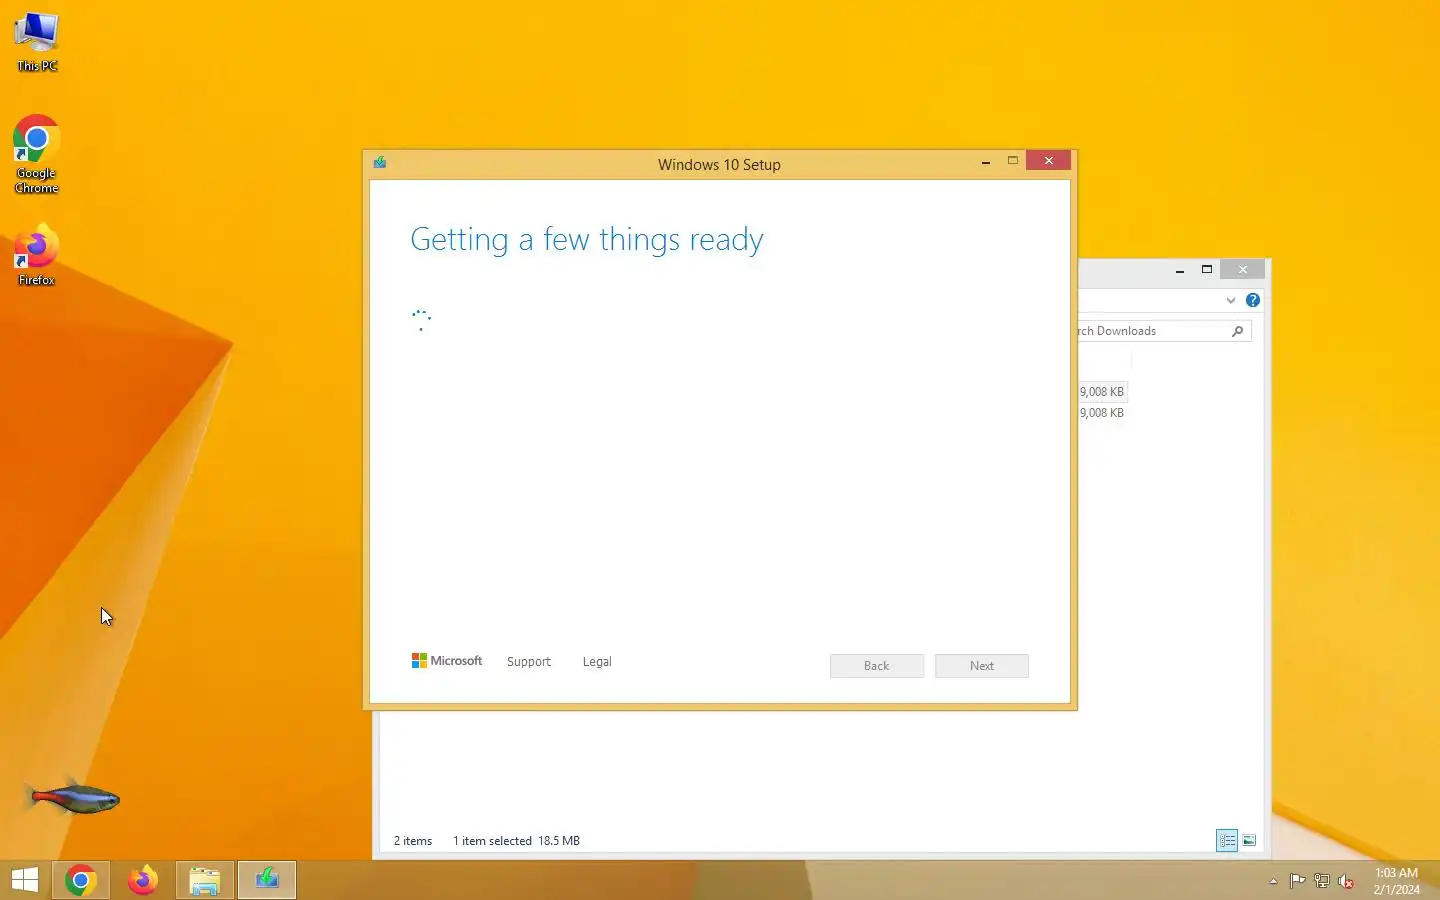Viewport: 1440px width, 900px height.
Task: Open the taskbar clock showing 1:03 AM
Action: point(1396,881)
